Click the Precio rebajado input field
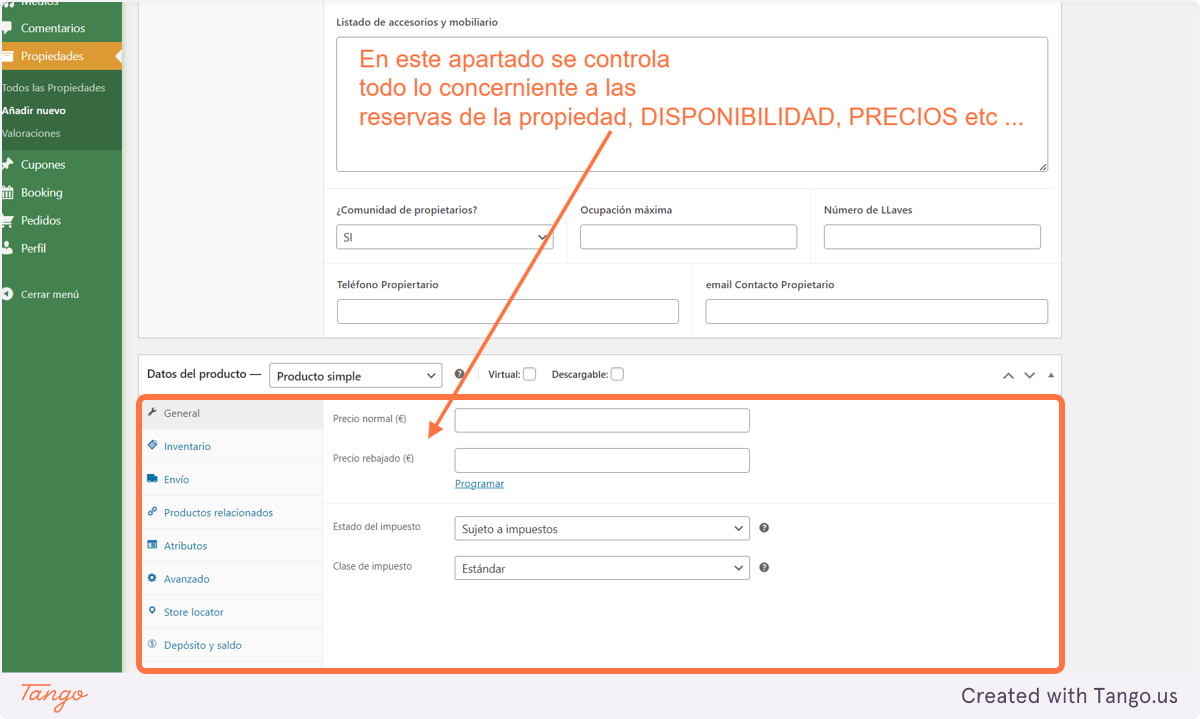The image size is (1200, 719). pos(602,460)
